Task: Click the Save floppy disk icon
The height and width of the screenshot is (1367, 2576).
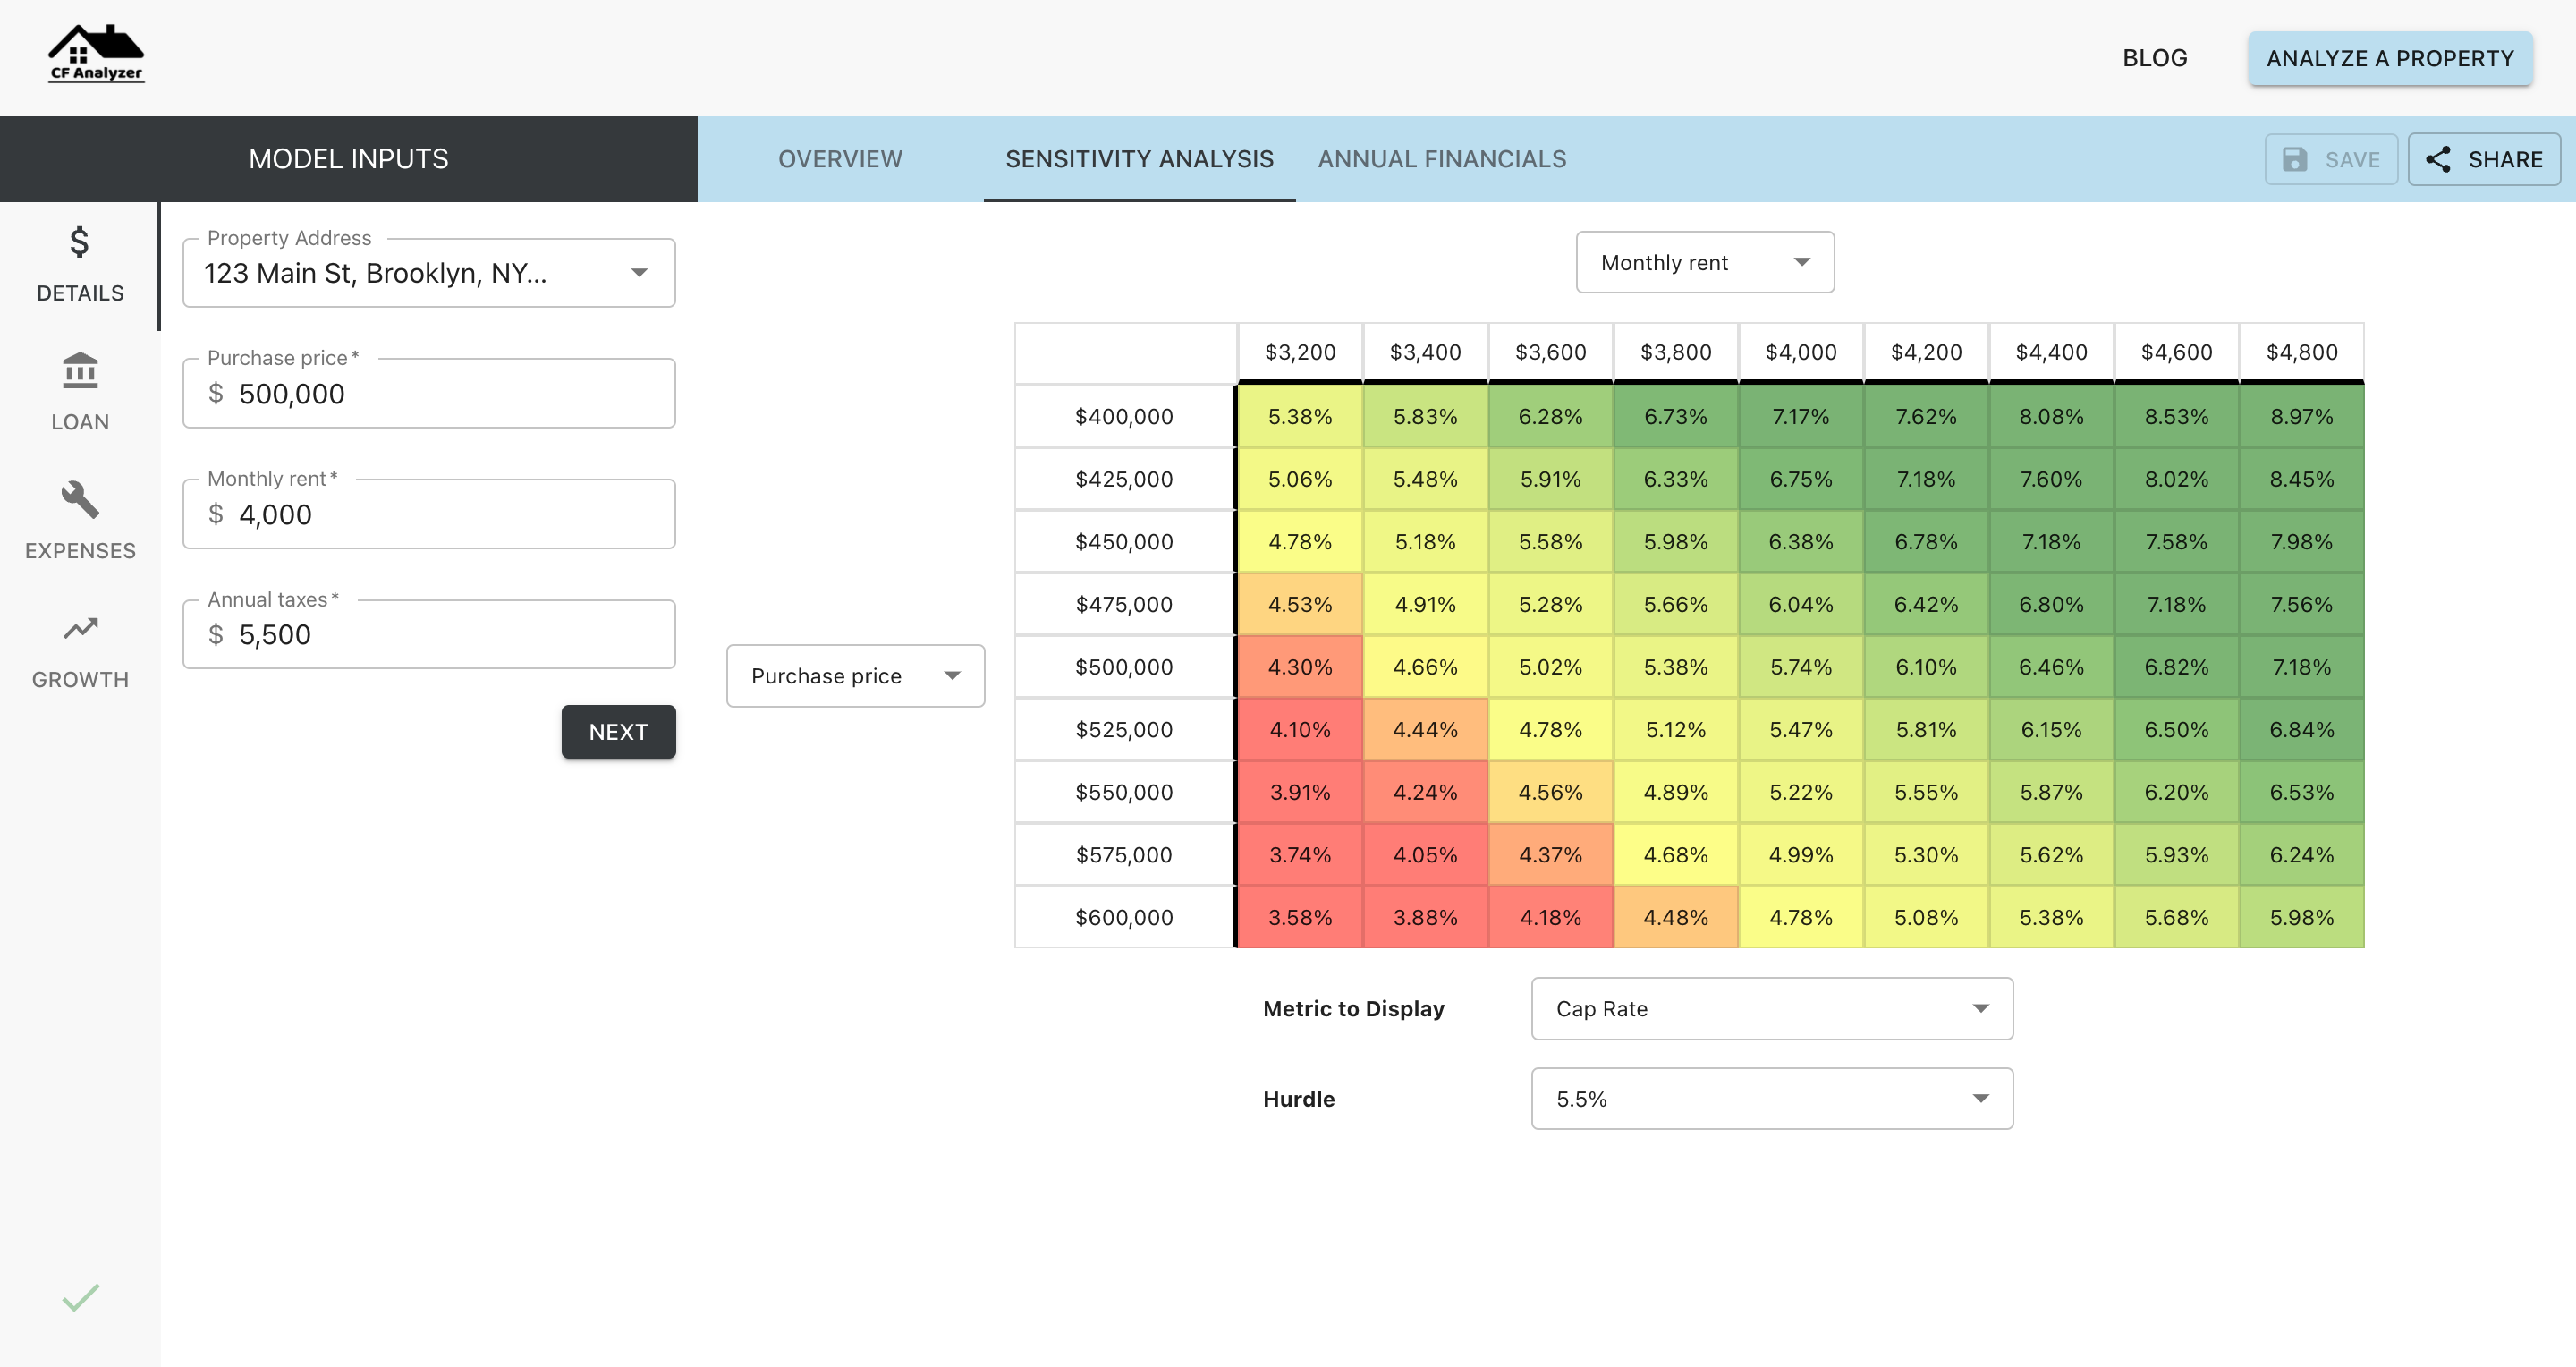Action: click(x=2294, y=160)
